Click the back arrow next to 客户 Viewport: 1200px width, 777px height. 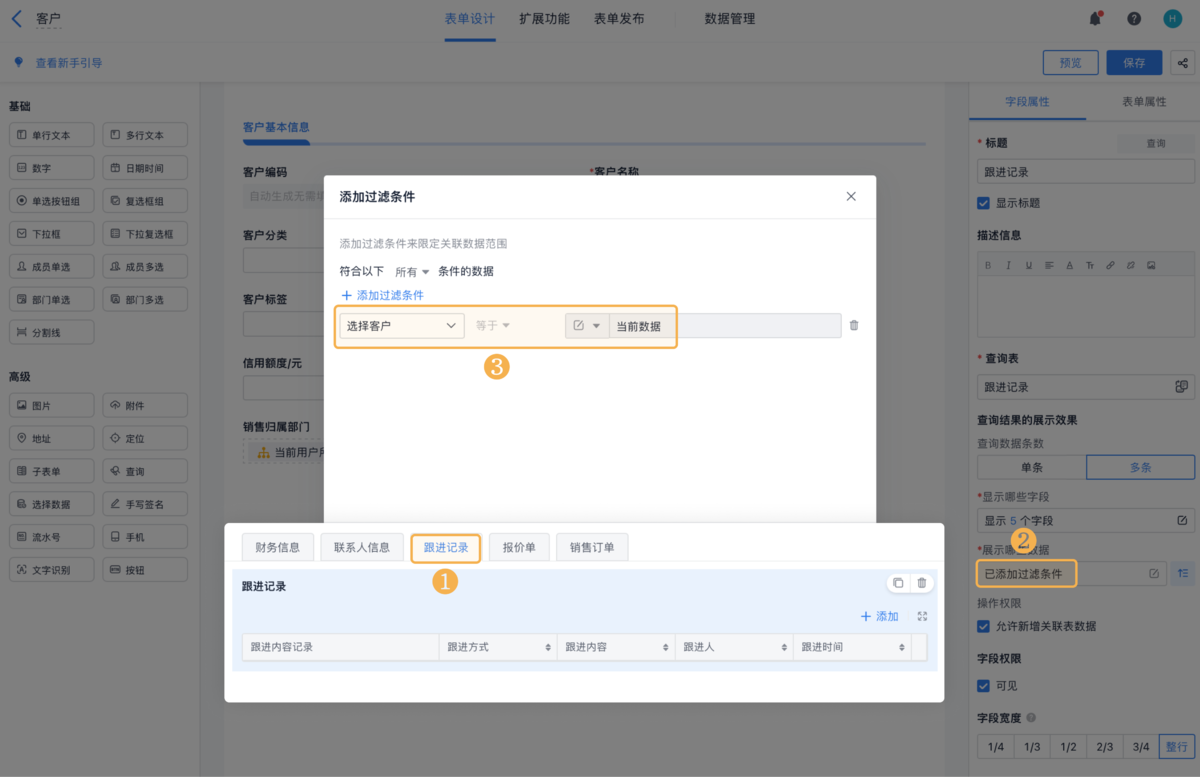[x=16, y=18]
